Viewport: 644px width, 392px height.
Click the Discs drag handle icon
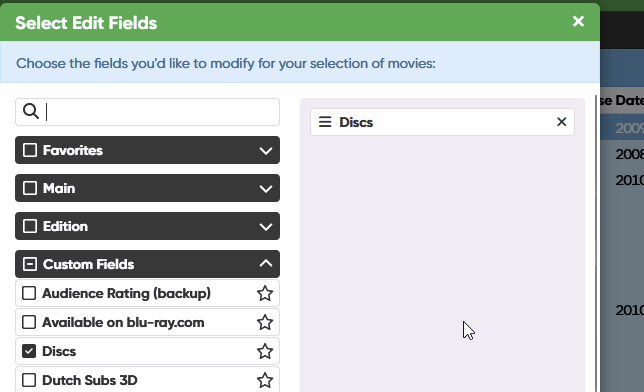pyautogui.click(x=325, y=122)
